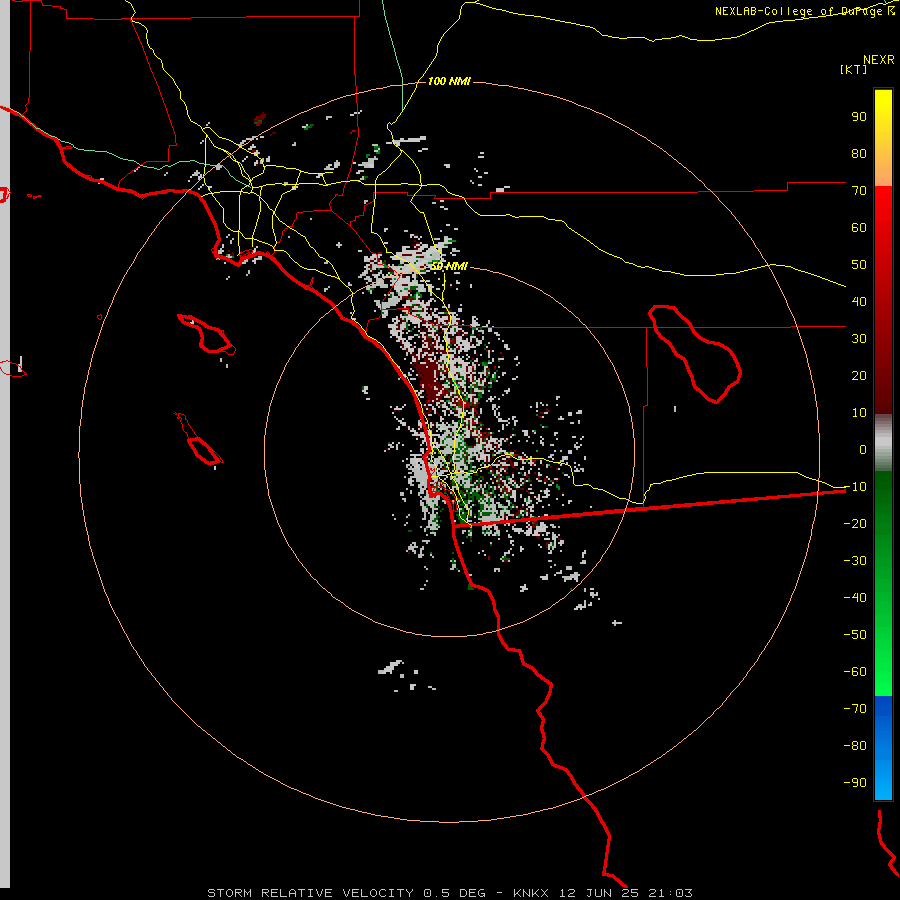Select the -90 value on velocity scale
The image size is (900, 900).
(x=855, y=783)
